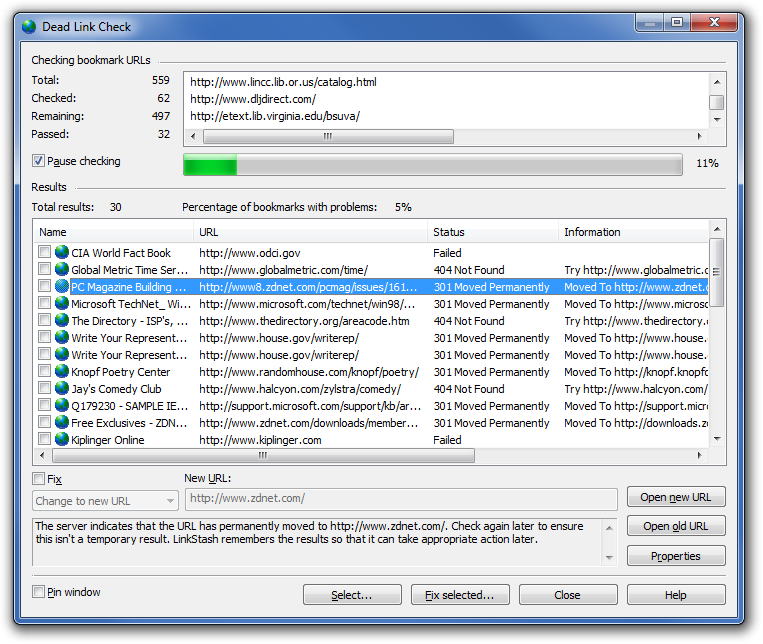Click the globe icon beside CIA World Fact Book
The width and height of the screenshot is (763, 644).
62,253
